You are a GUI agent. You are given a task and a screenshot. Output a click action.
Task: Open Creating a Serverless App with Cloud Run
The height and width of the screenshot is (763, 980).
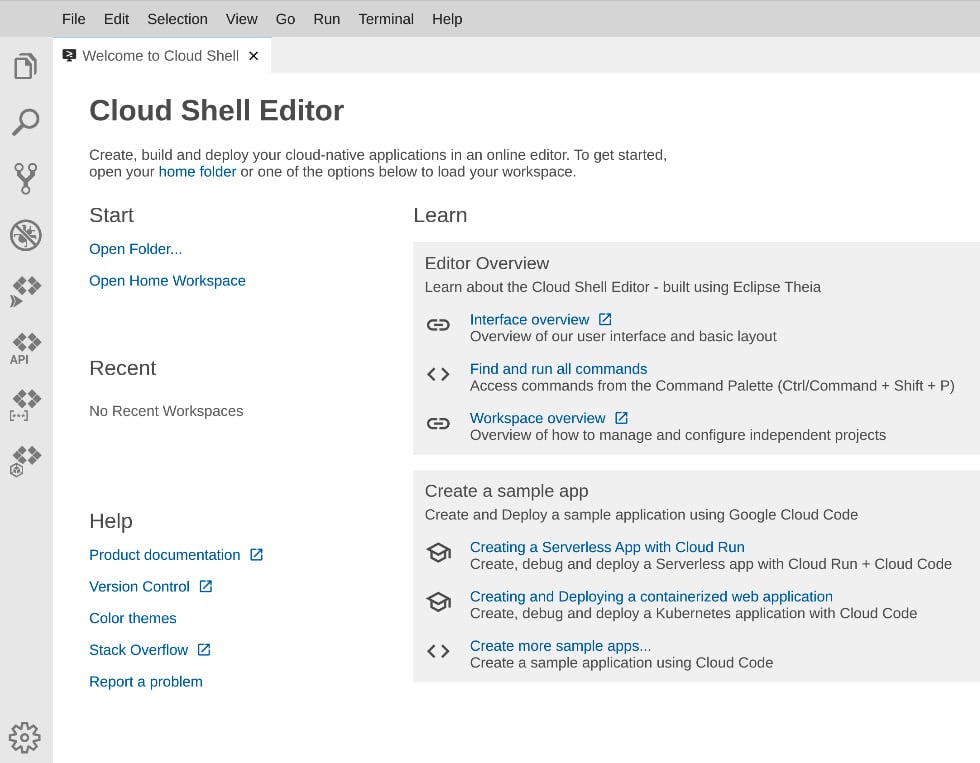tap(608, 547)
